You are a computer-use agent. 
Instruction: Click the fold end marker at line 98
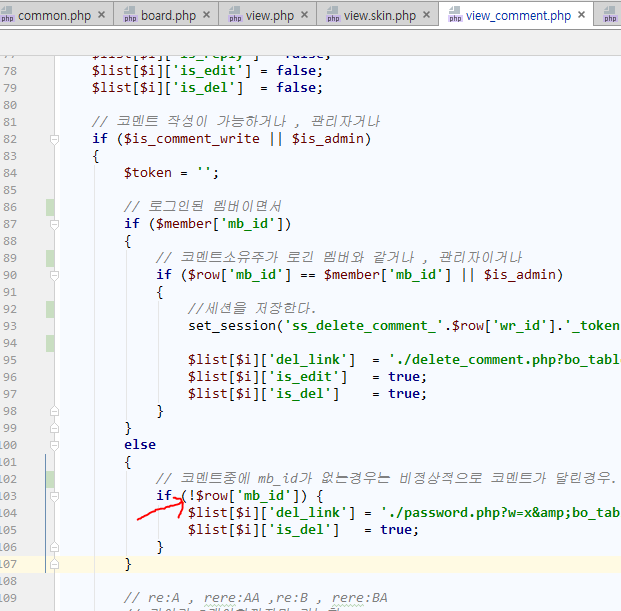click(55, 411)
